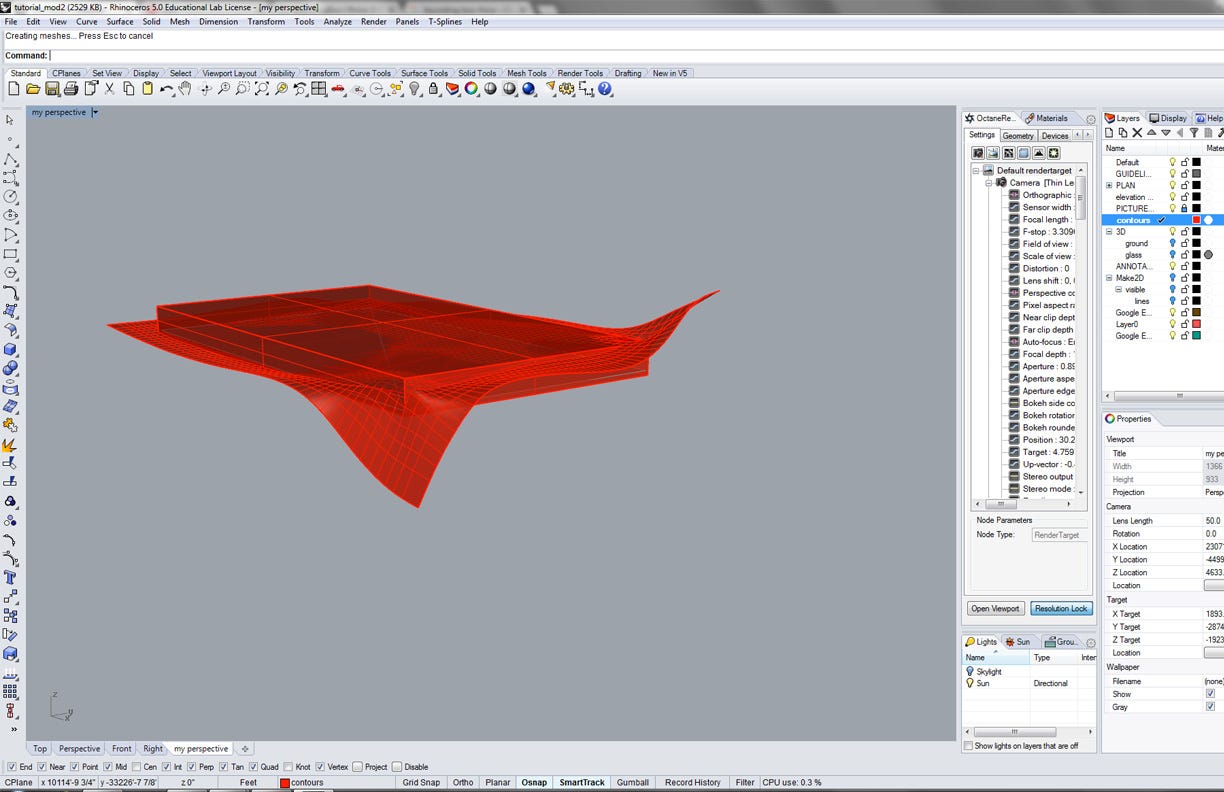Click the Zoom Extents icon

click(x=262, y=89)
